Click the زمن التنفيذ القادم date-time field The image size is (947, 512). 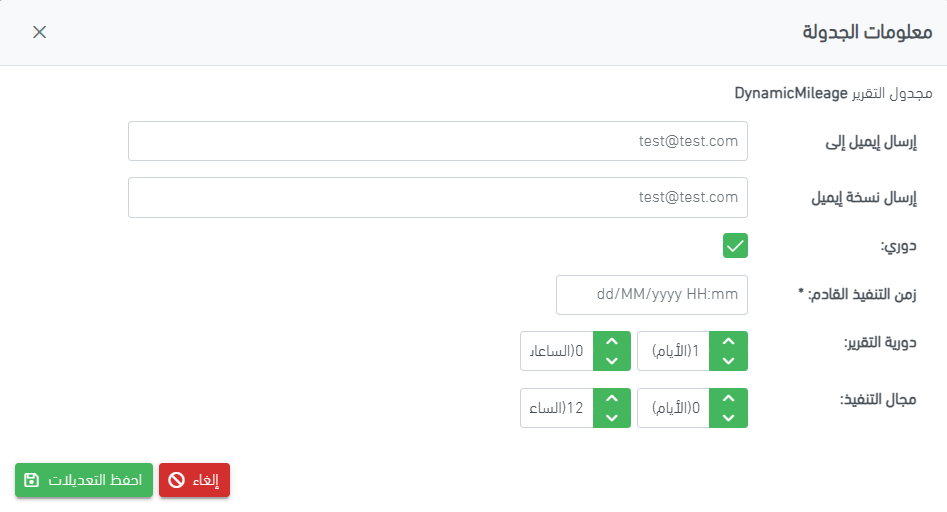click(x=651, y=294)
